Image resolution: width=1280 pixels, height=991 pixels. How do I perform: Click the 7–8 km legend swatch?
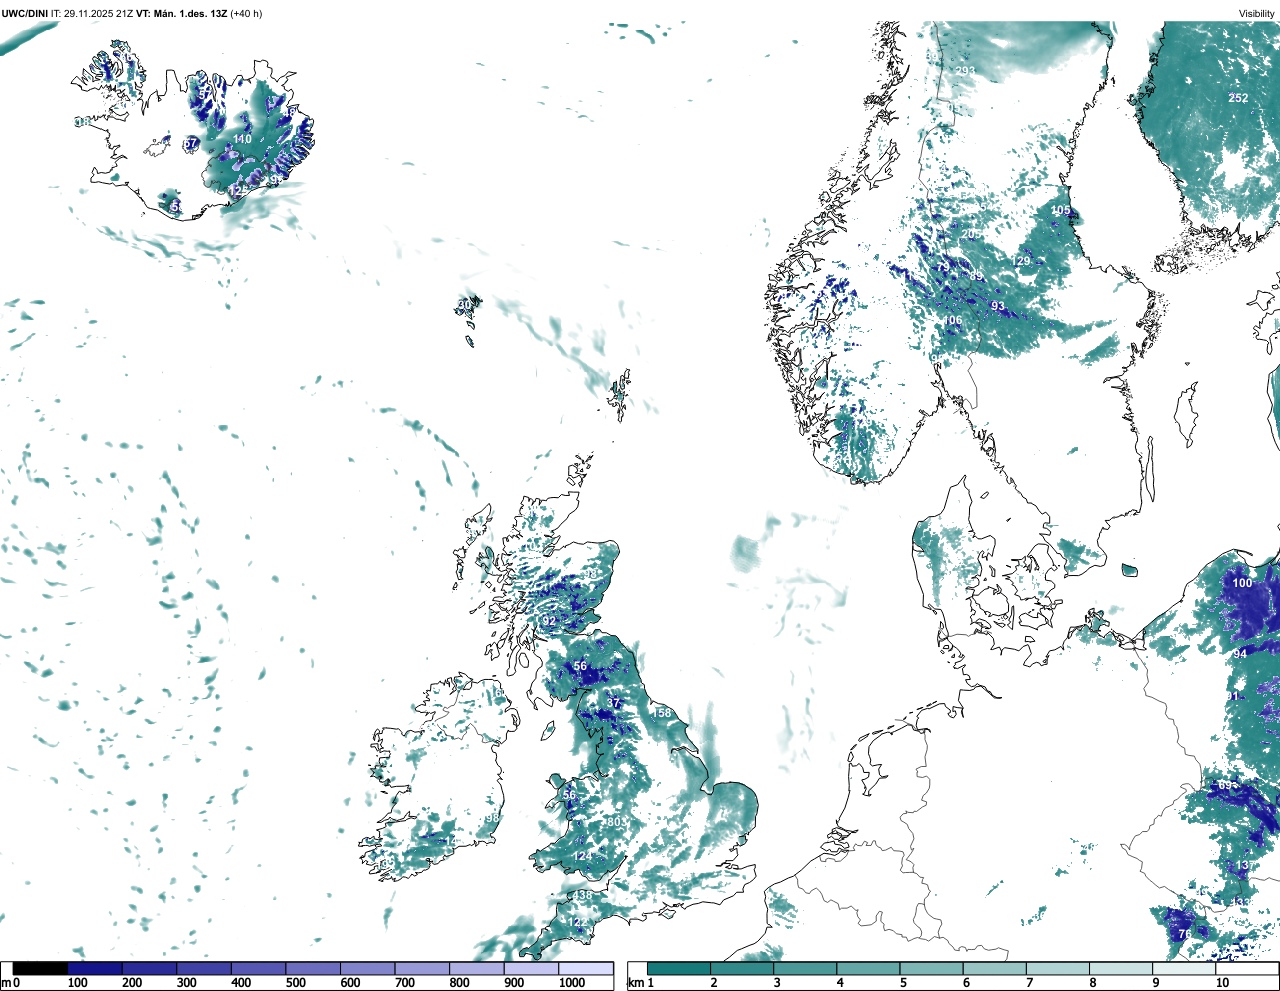pyautogui.click(x=1057, y=968)
